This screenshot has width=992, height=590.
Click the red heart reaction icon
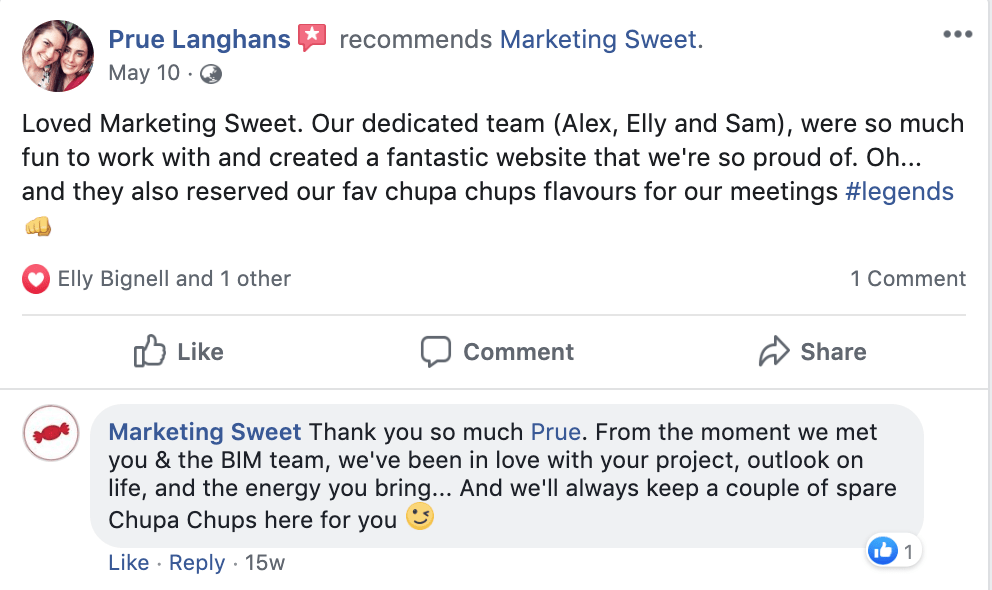pos(36,279)
